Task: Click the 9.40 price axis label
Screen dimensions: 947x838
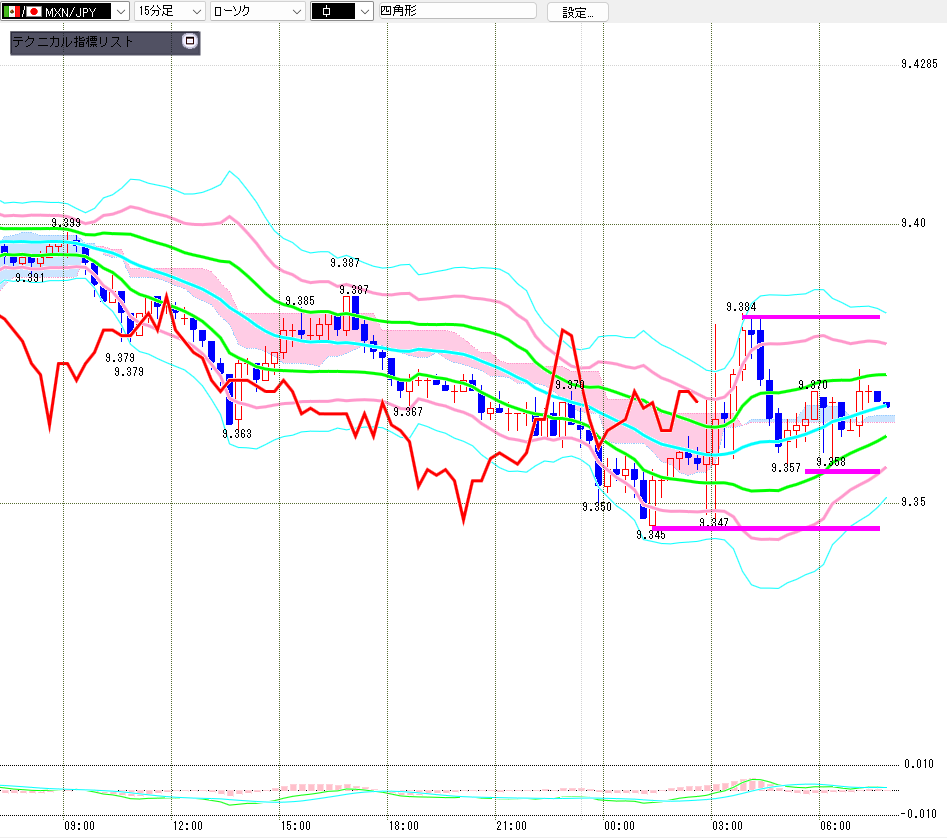Action: coord(913,223)
